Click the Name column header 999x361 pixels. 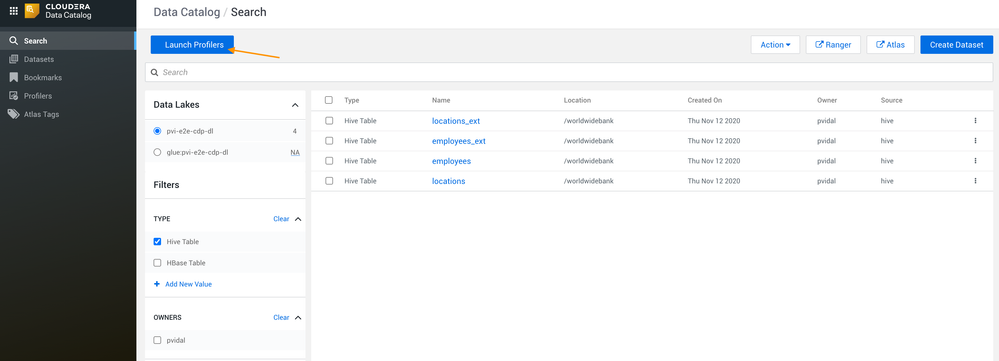point(441,101)
